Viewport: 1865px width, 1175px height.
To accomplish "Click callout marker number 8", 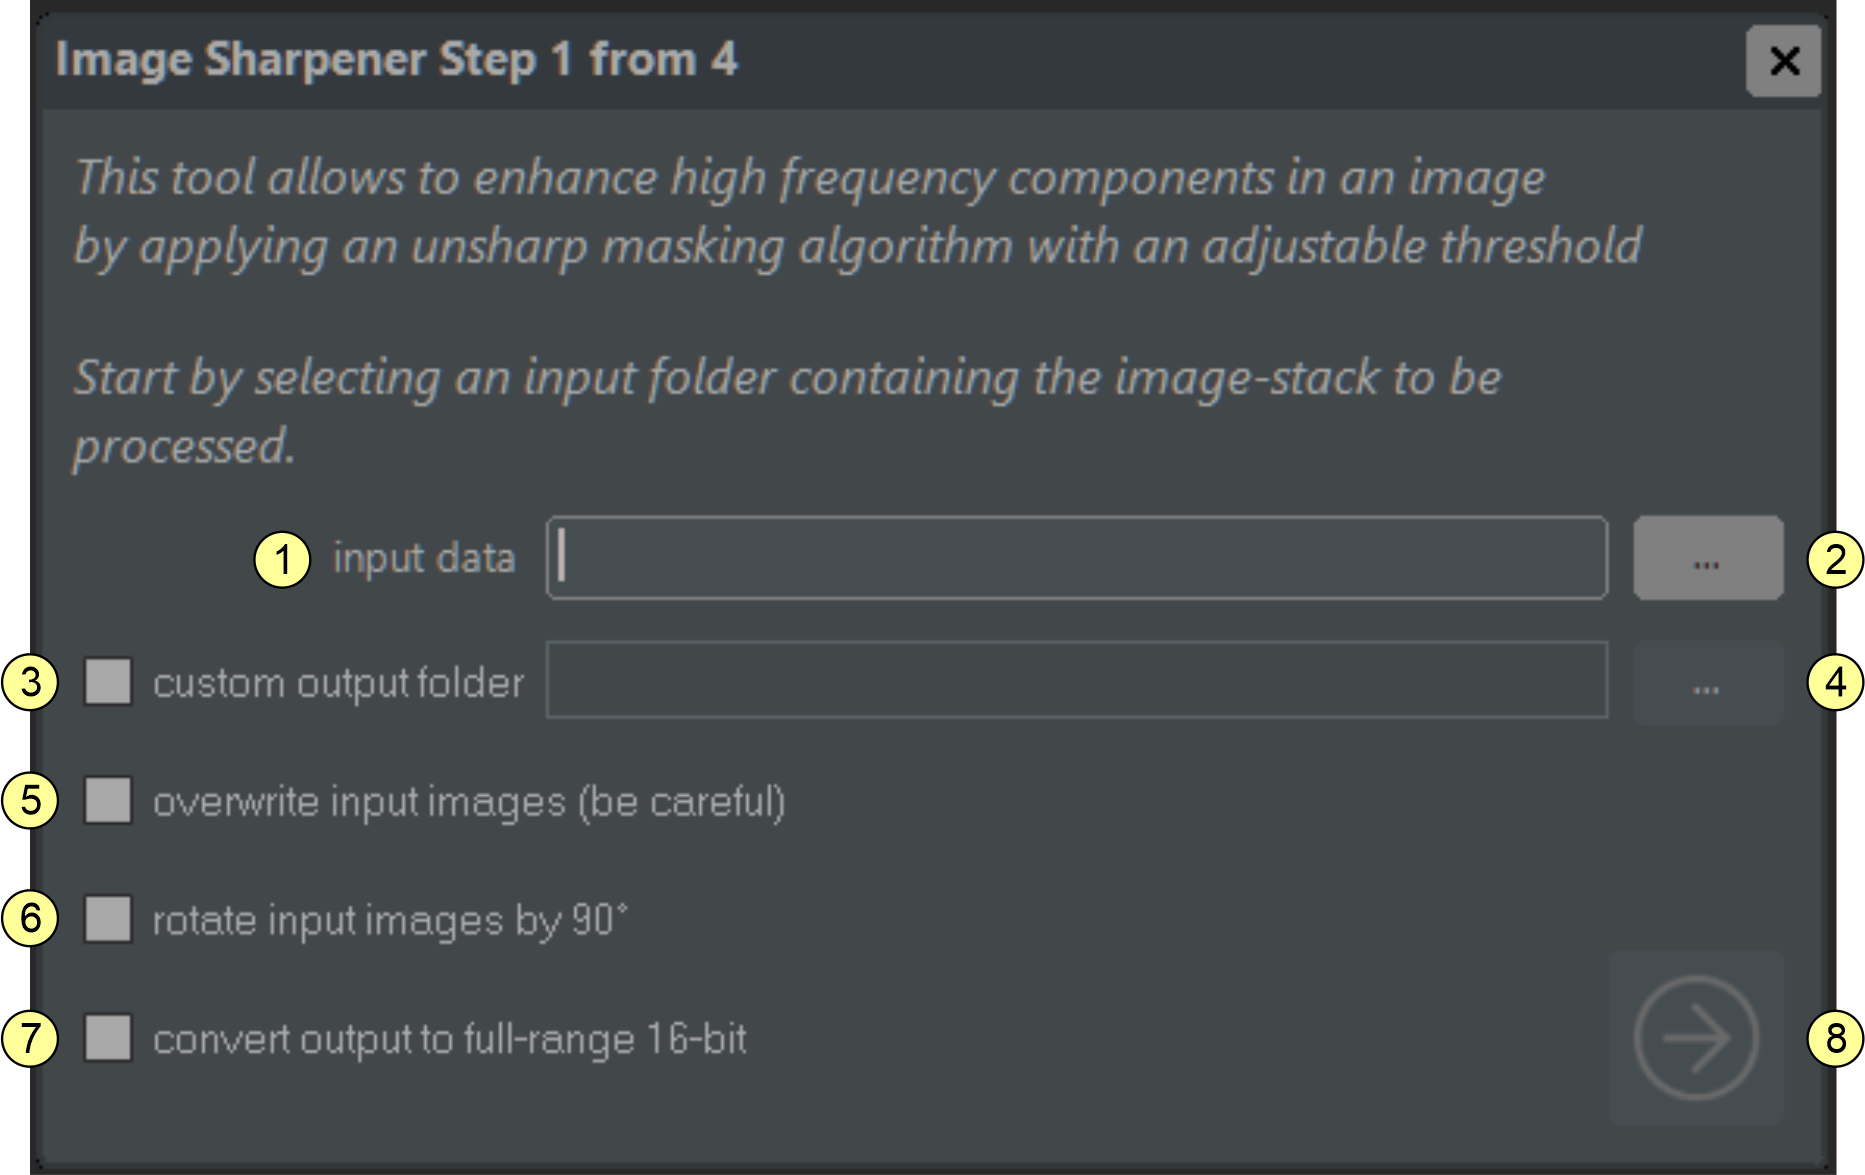I will pos(1835,1038).
